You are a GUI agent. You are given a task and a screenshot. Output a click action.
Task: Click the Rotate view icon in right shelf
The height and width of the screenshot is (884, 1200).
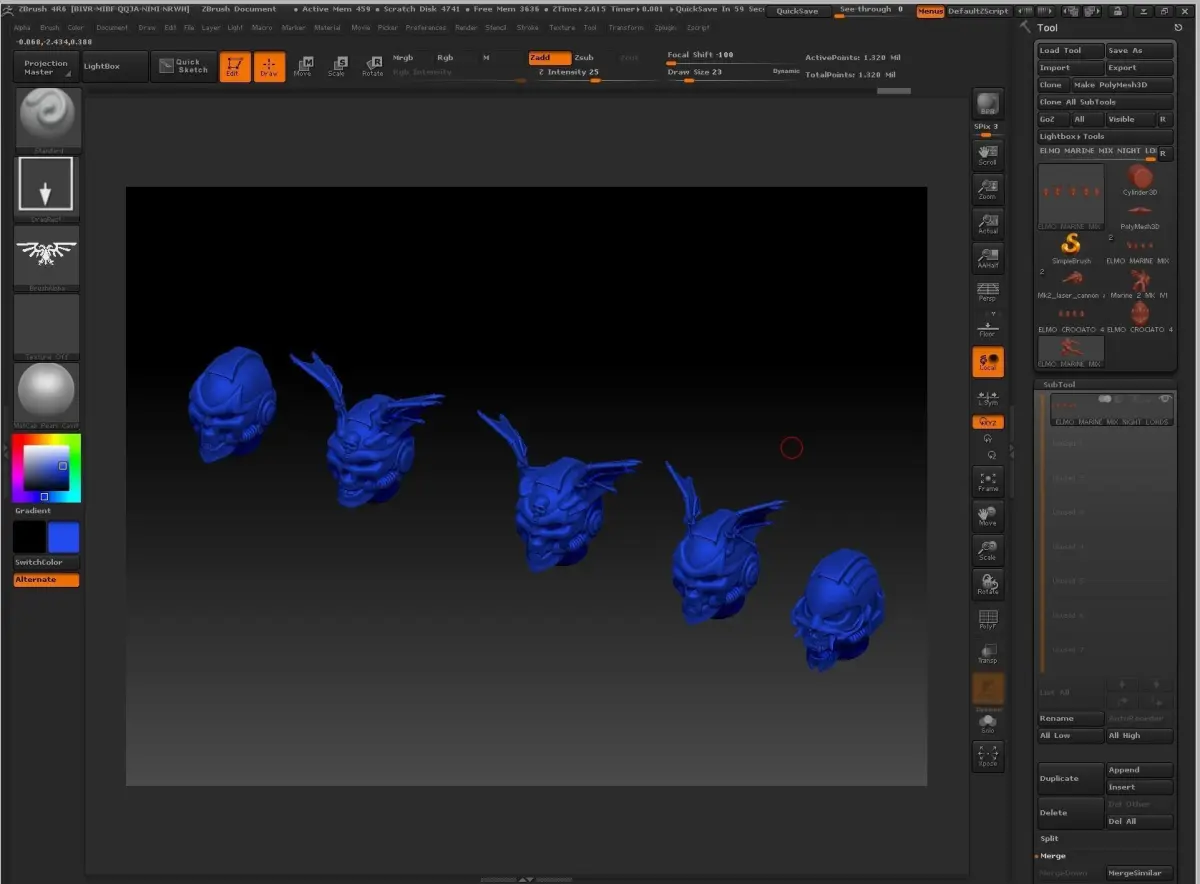[988, 584]
